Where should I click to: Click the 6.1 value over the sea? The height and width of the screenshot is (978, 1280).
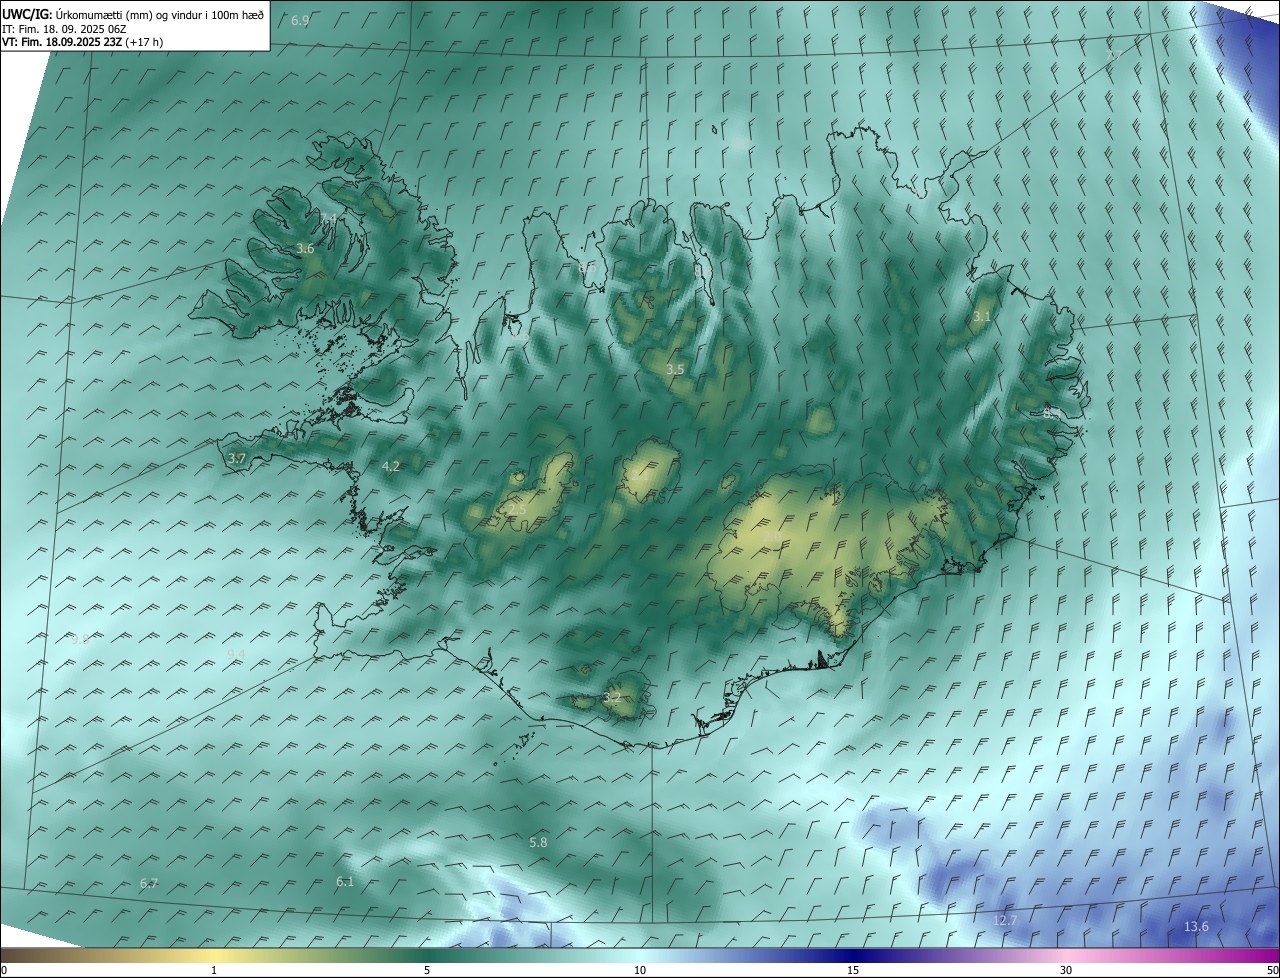point(345,882)
